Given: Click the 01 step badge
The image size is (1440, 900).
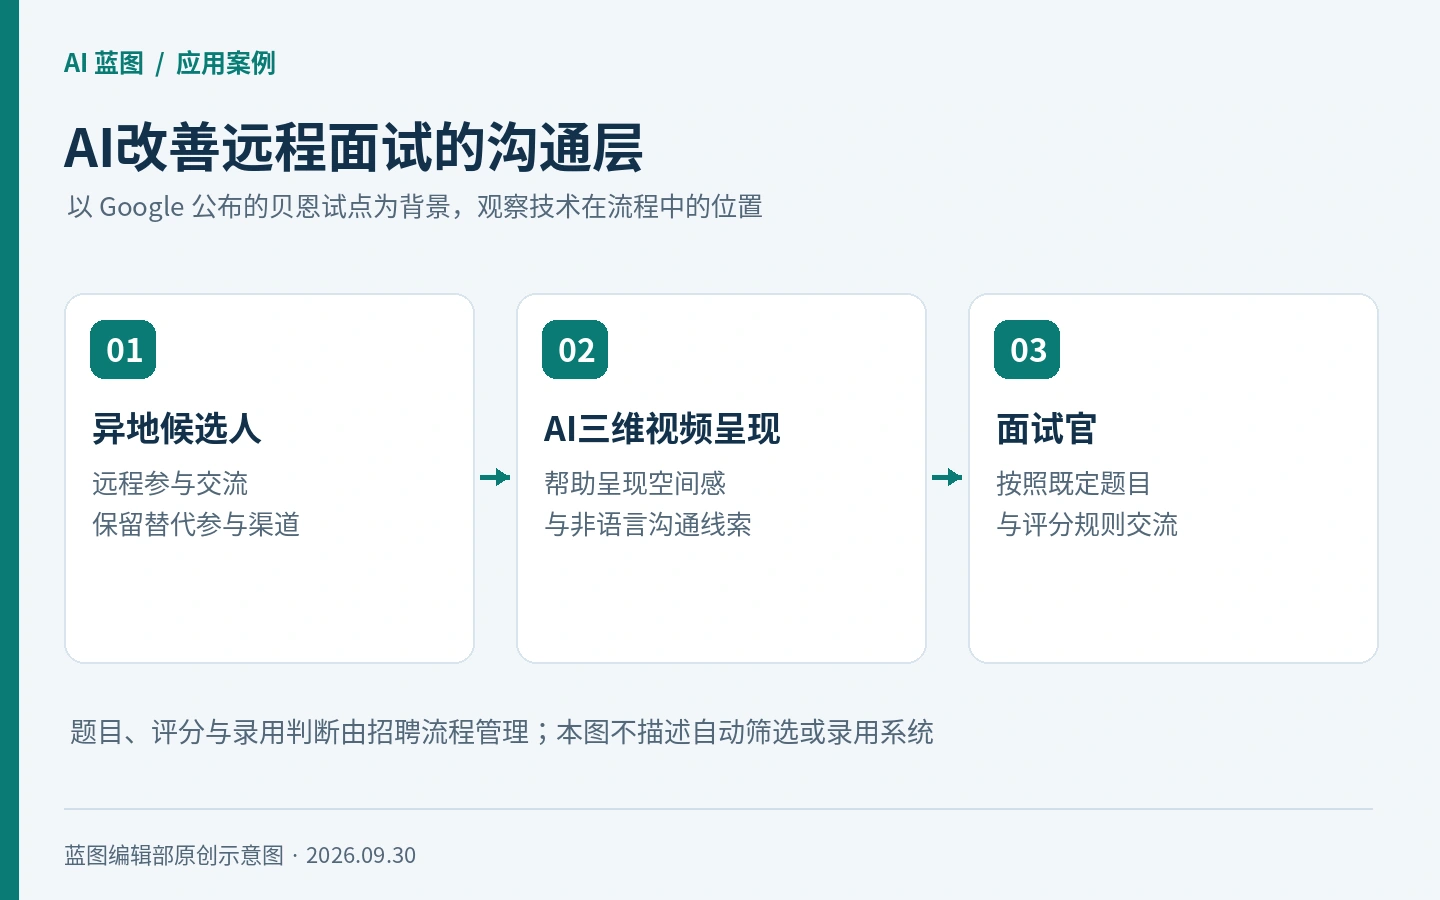Looking at the screenshot, I should [x=123, y=350].
